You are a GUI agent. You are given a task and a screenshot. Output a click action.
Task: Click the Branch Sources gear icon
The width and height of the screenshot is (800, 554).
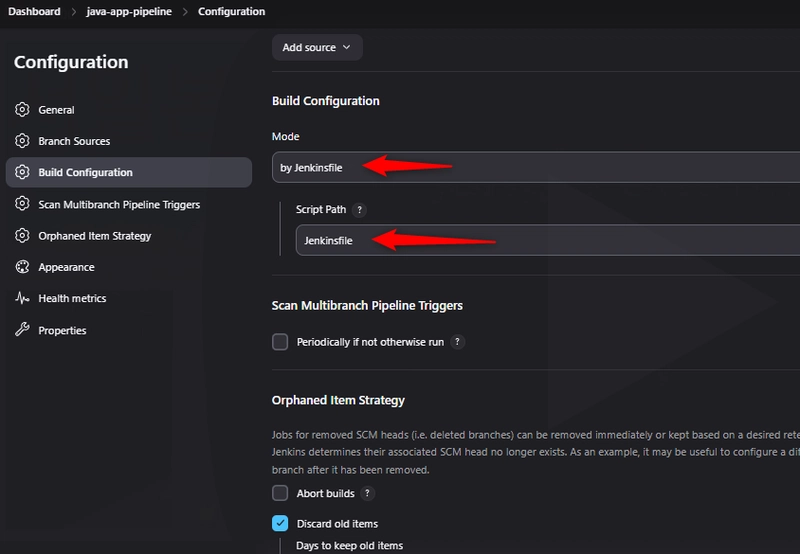[22, 141]
